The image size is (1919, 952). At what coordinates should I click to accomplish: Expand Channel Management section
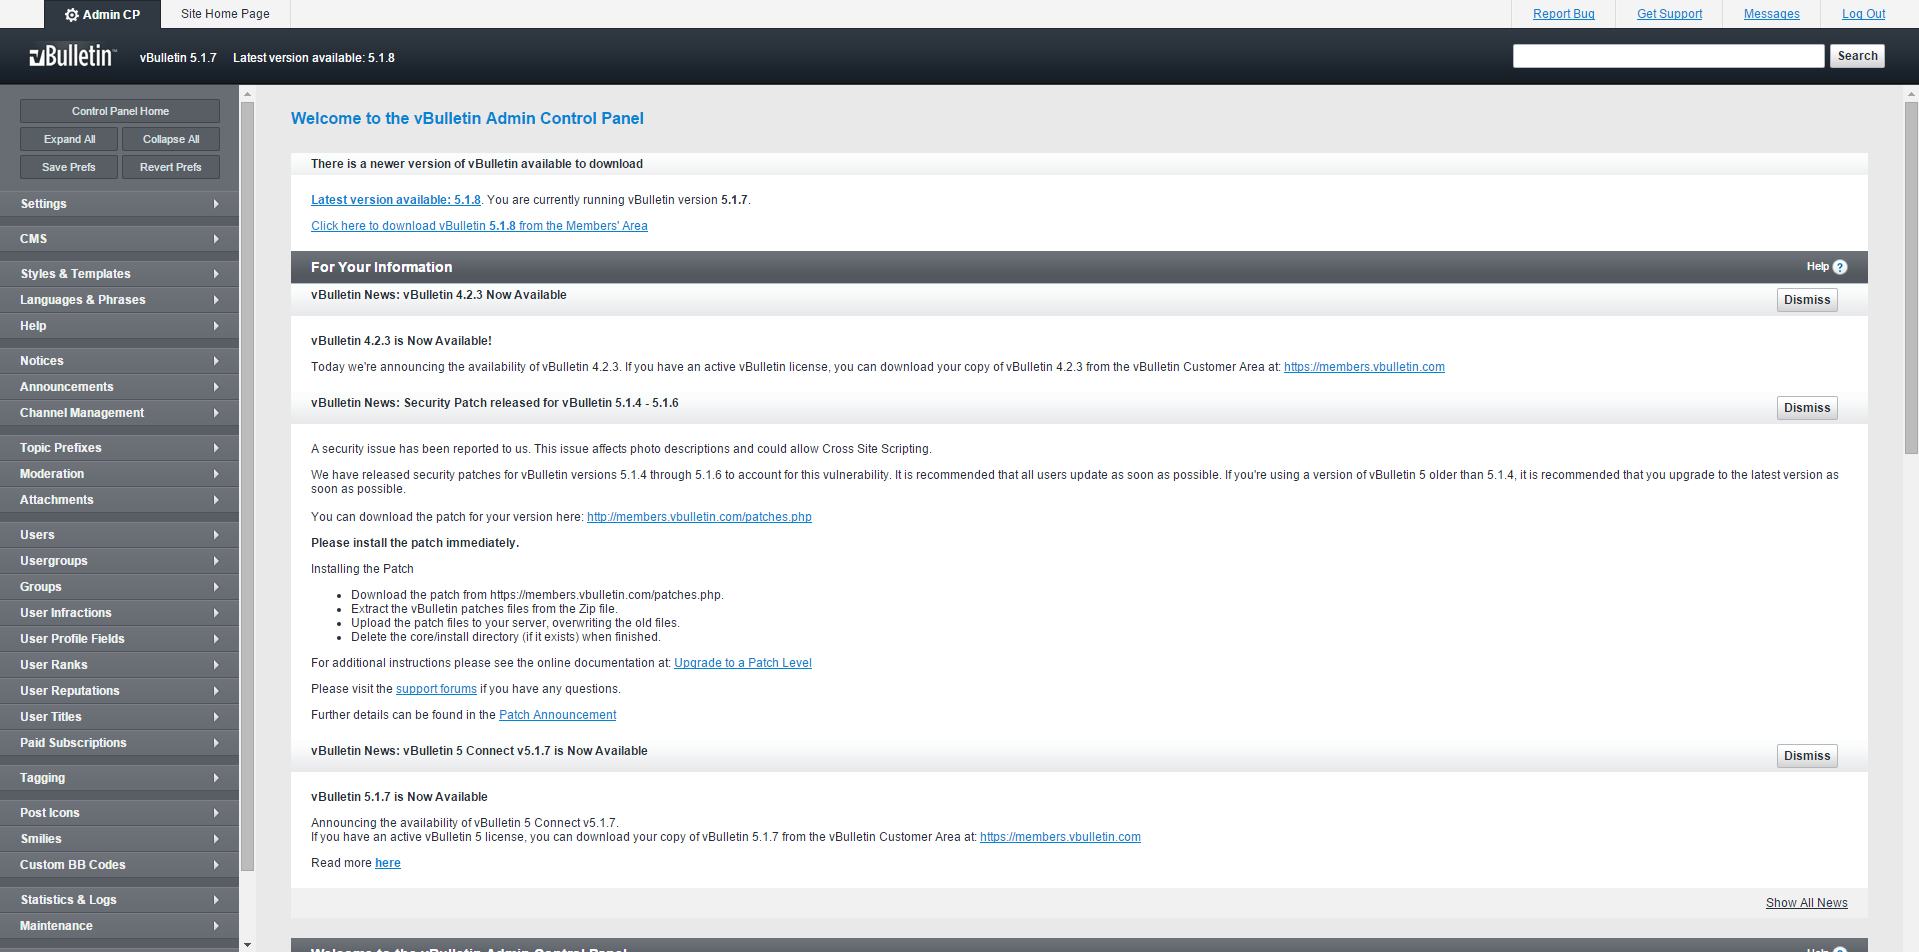(x=119, y=413)
